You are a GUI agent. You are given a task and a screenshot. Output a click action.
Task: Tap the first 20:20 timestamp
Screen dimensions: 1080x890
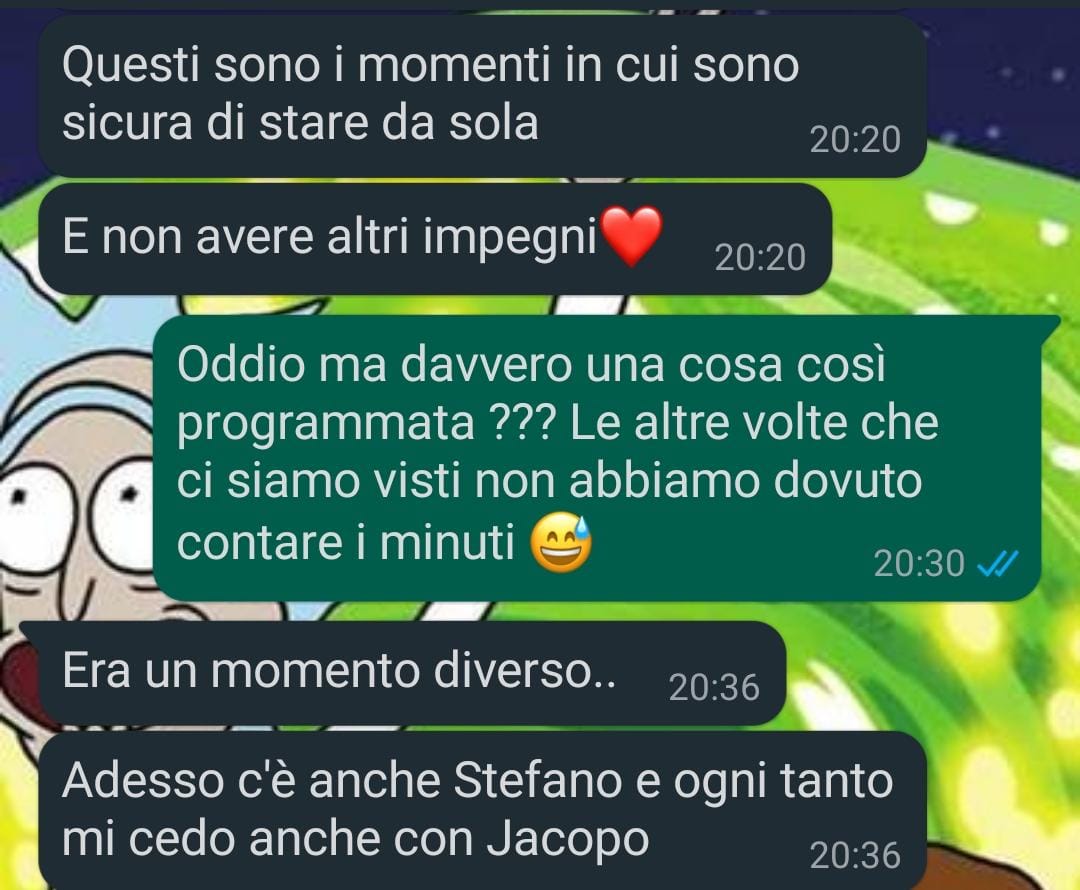[x=855, y=140]
